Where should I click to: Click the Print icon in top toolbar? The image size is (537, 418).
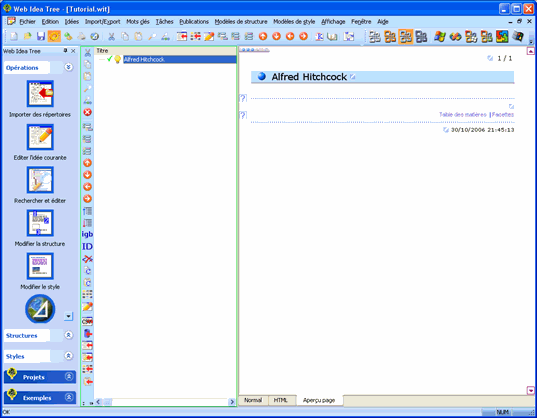pos(81,36)
